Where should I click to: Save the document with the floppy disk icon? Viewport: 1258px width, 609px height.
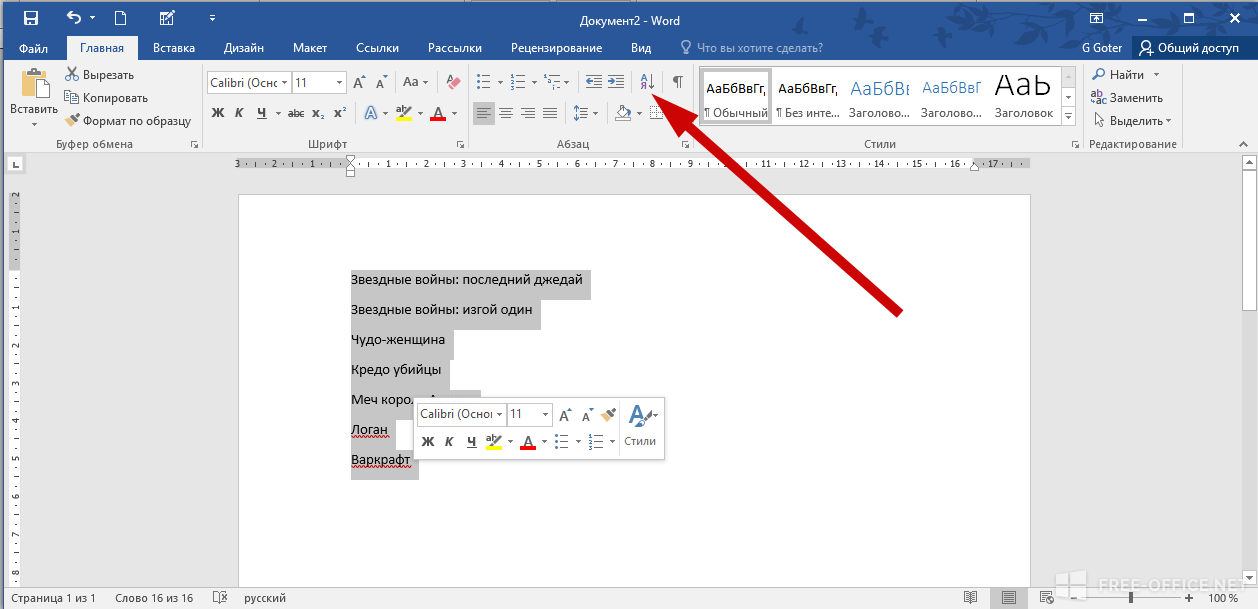[31, 18]
